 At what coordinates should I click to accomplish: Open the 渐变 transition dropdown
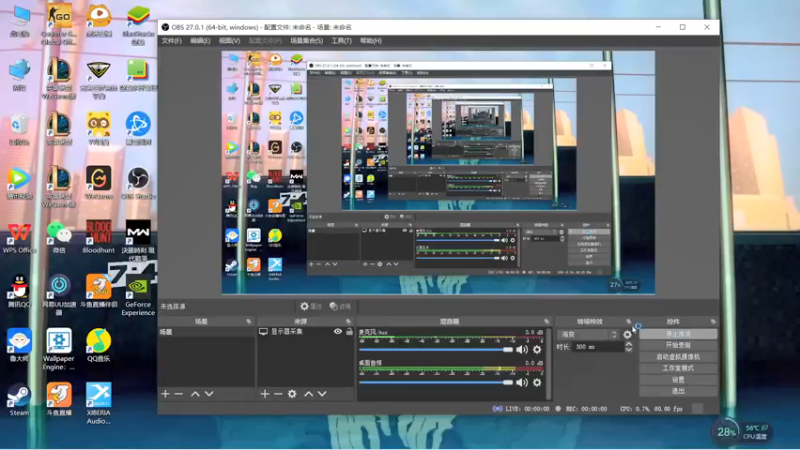(588, 335)
